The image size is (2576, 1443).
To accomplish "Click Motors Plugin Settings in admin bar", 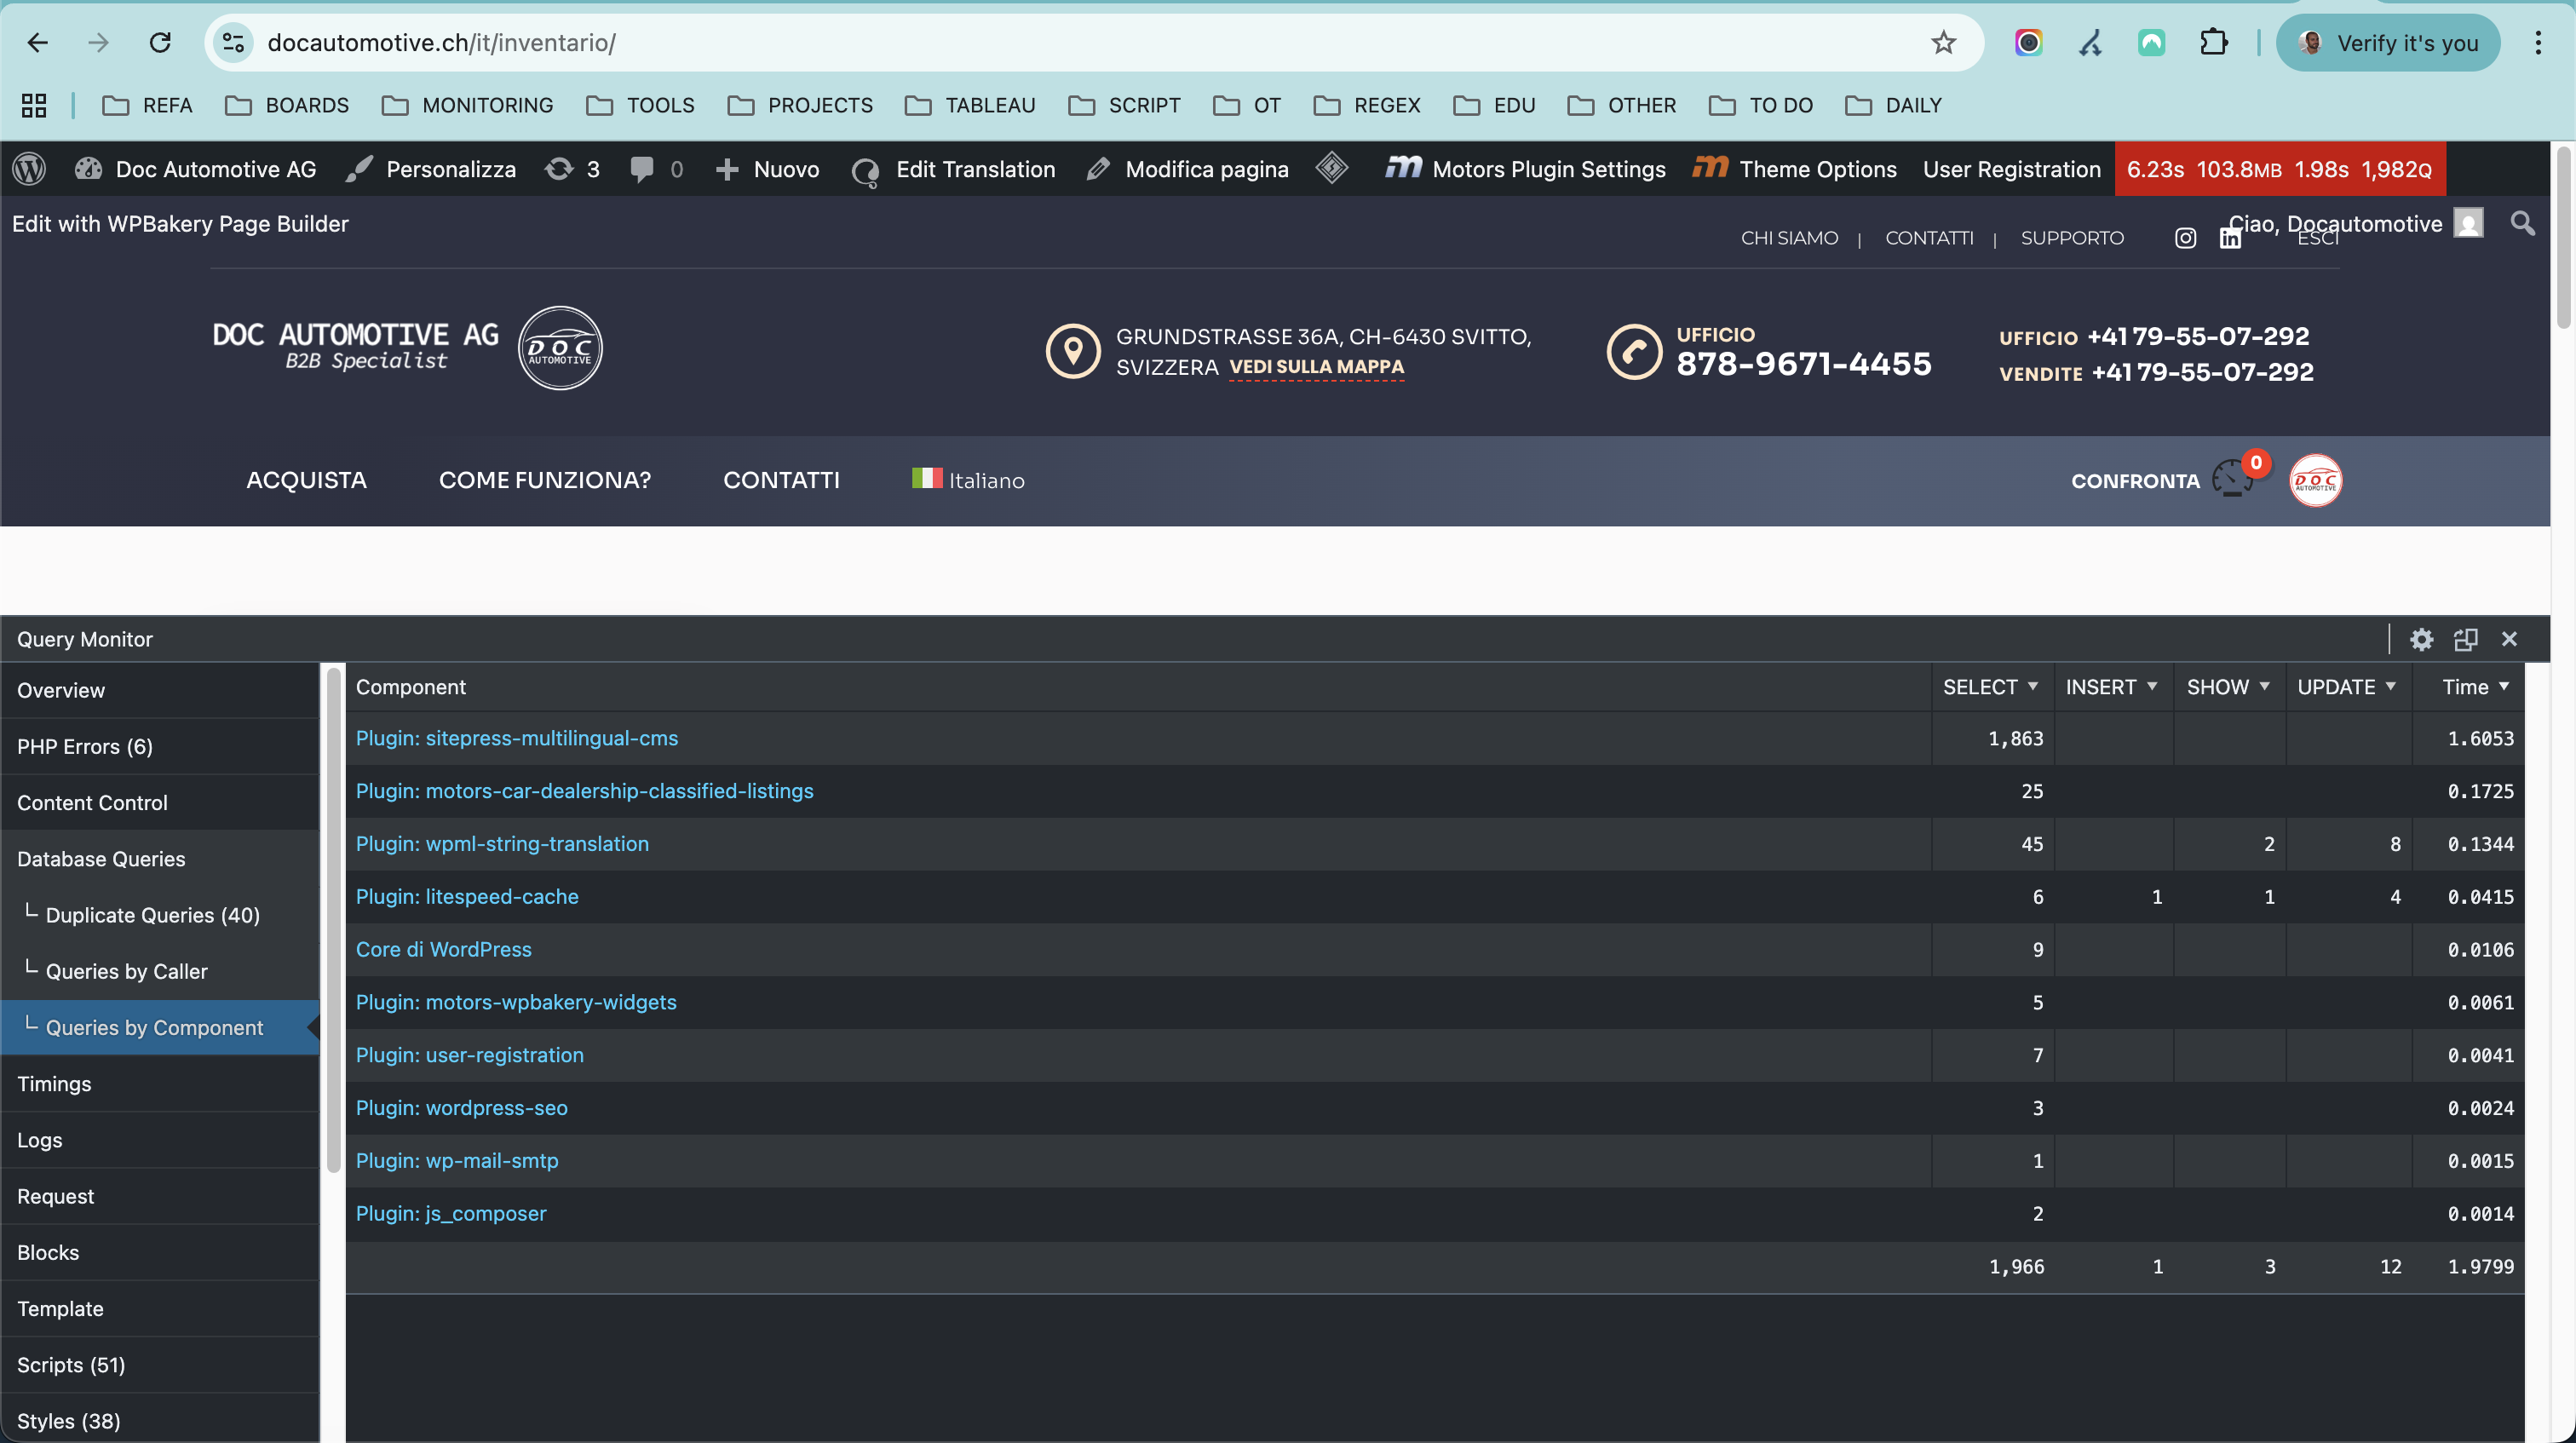I will (x=1525, y=169).
